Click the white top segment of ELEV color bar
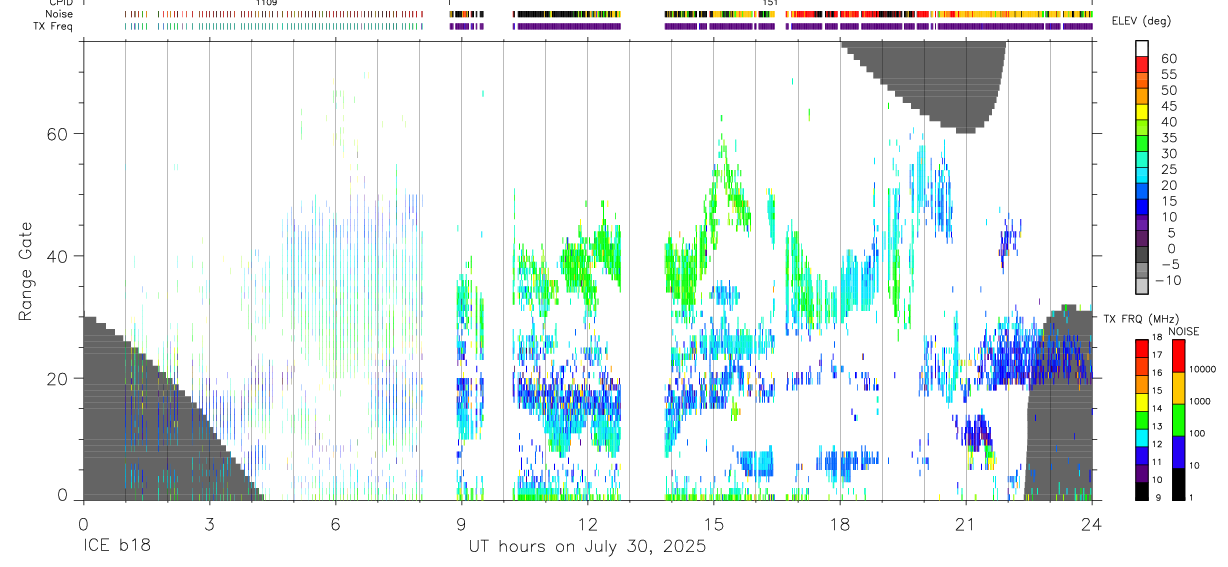Viewport: 1228px width, 567px height. [1142, 47]
